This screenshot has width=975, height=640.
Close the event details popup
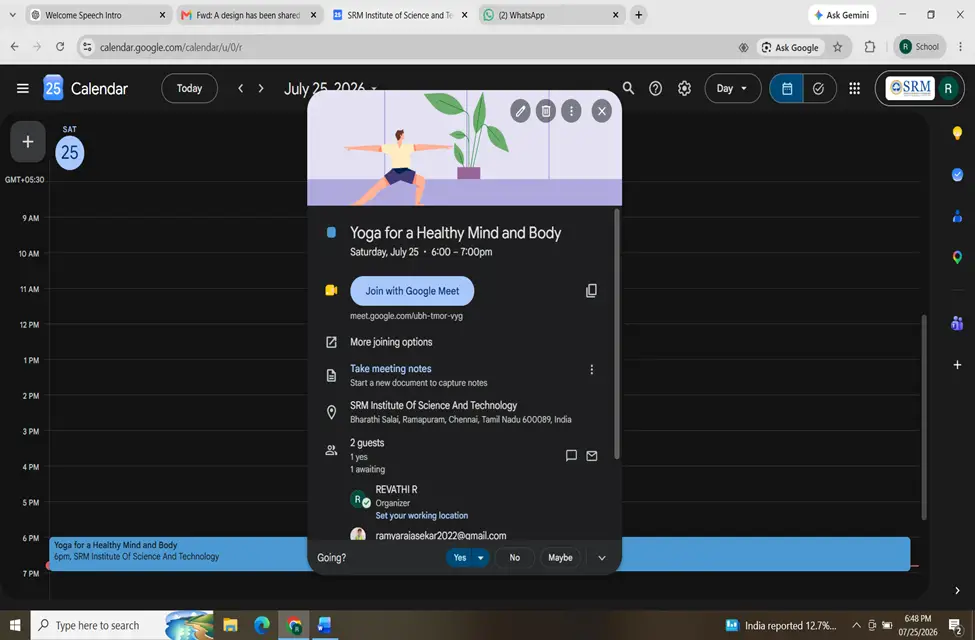tap(601, 111)
